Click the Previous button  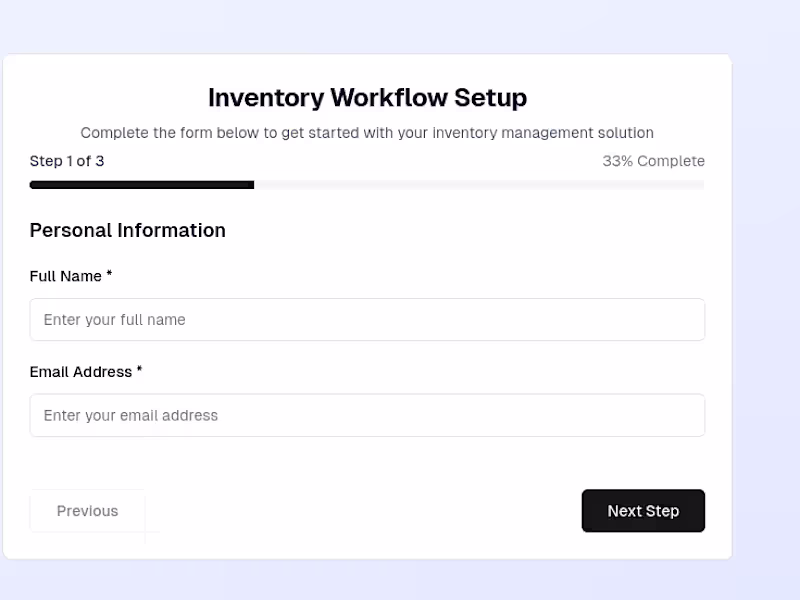[87, 511]
